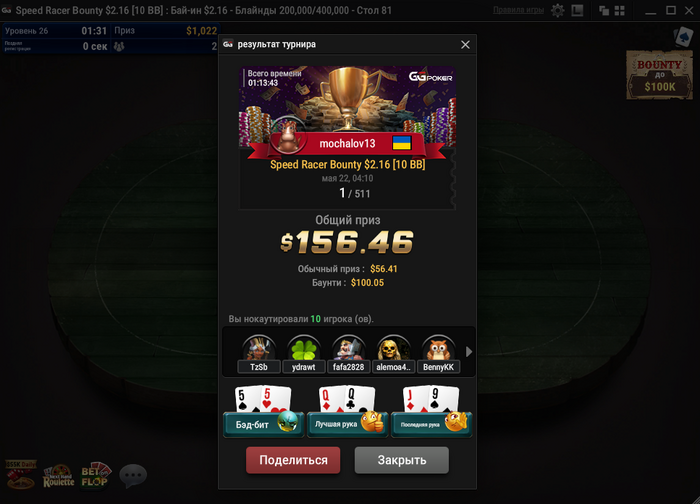Click the Закрыть button

[x=402, y=460]
